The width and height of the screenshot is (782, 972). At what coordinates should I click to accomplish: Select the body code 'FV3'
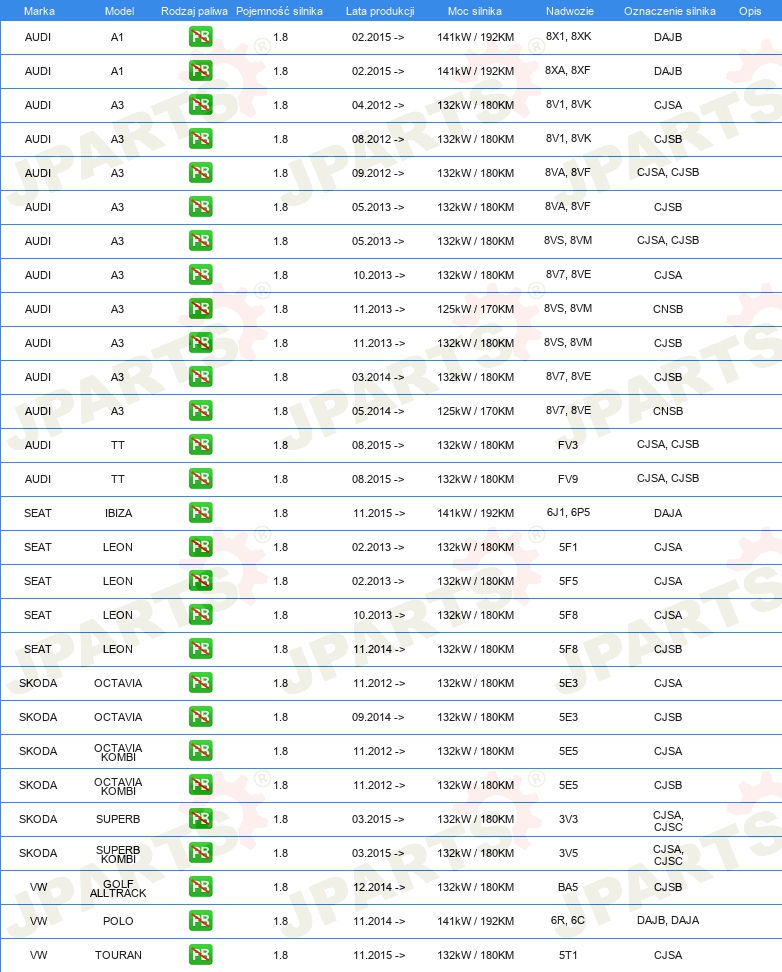[568, 445]
